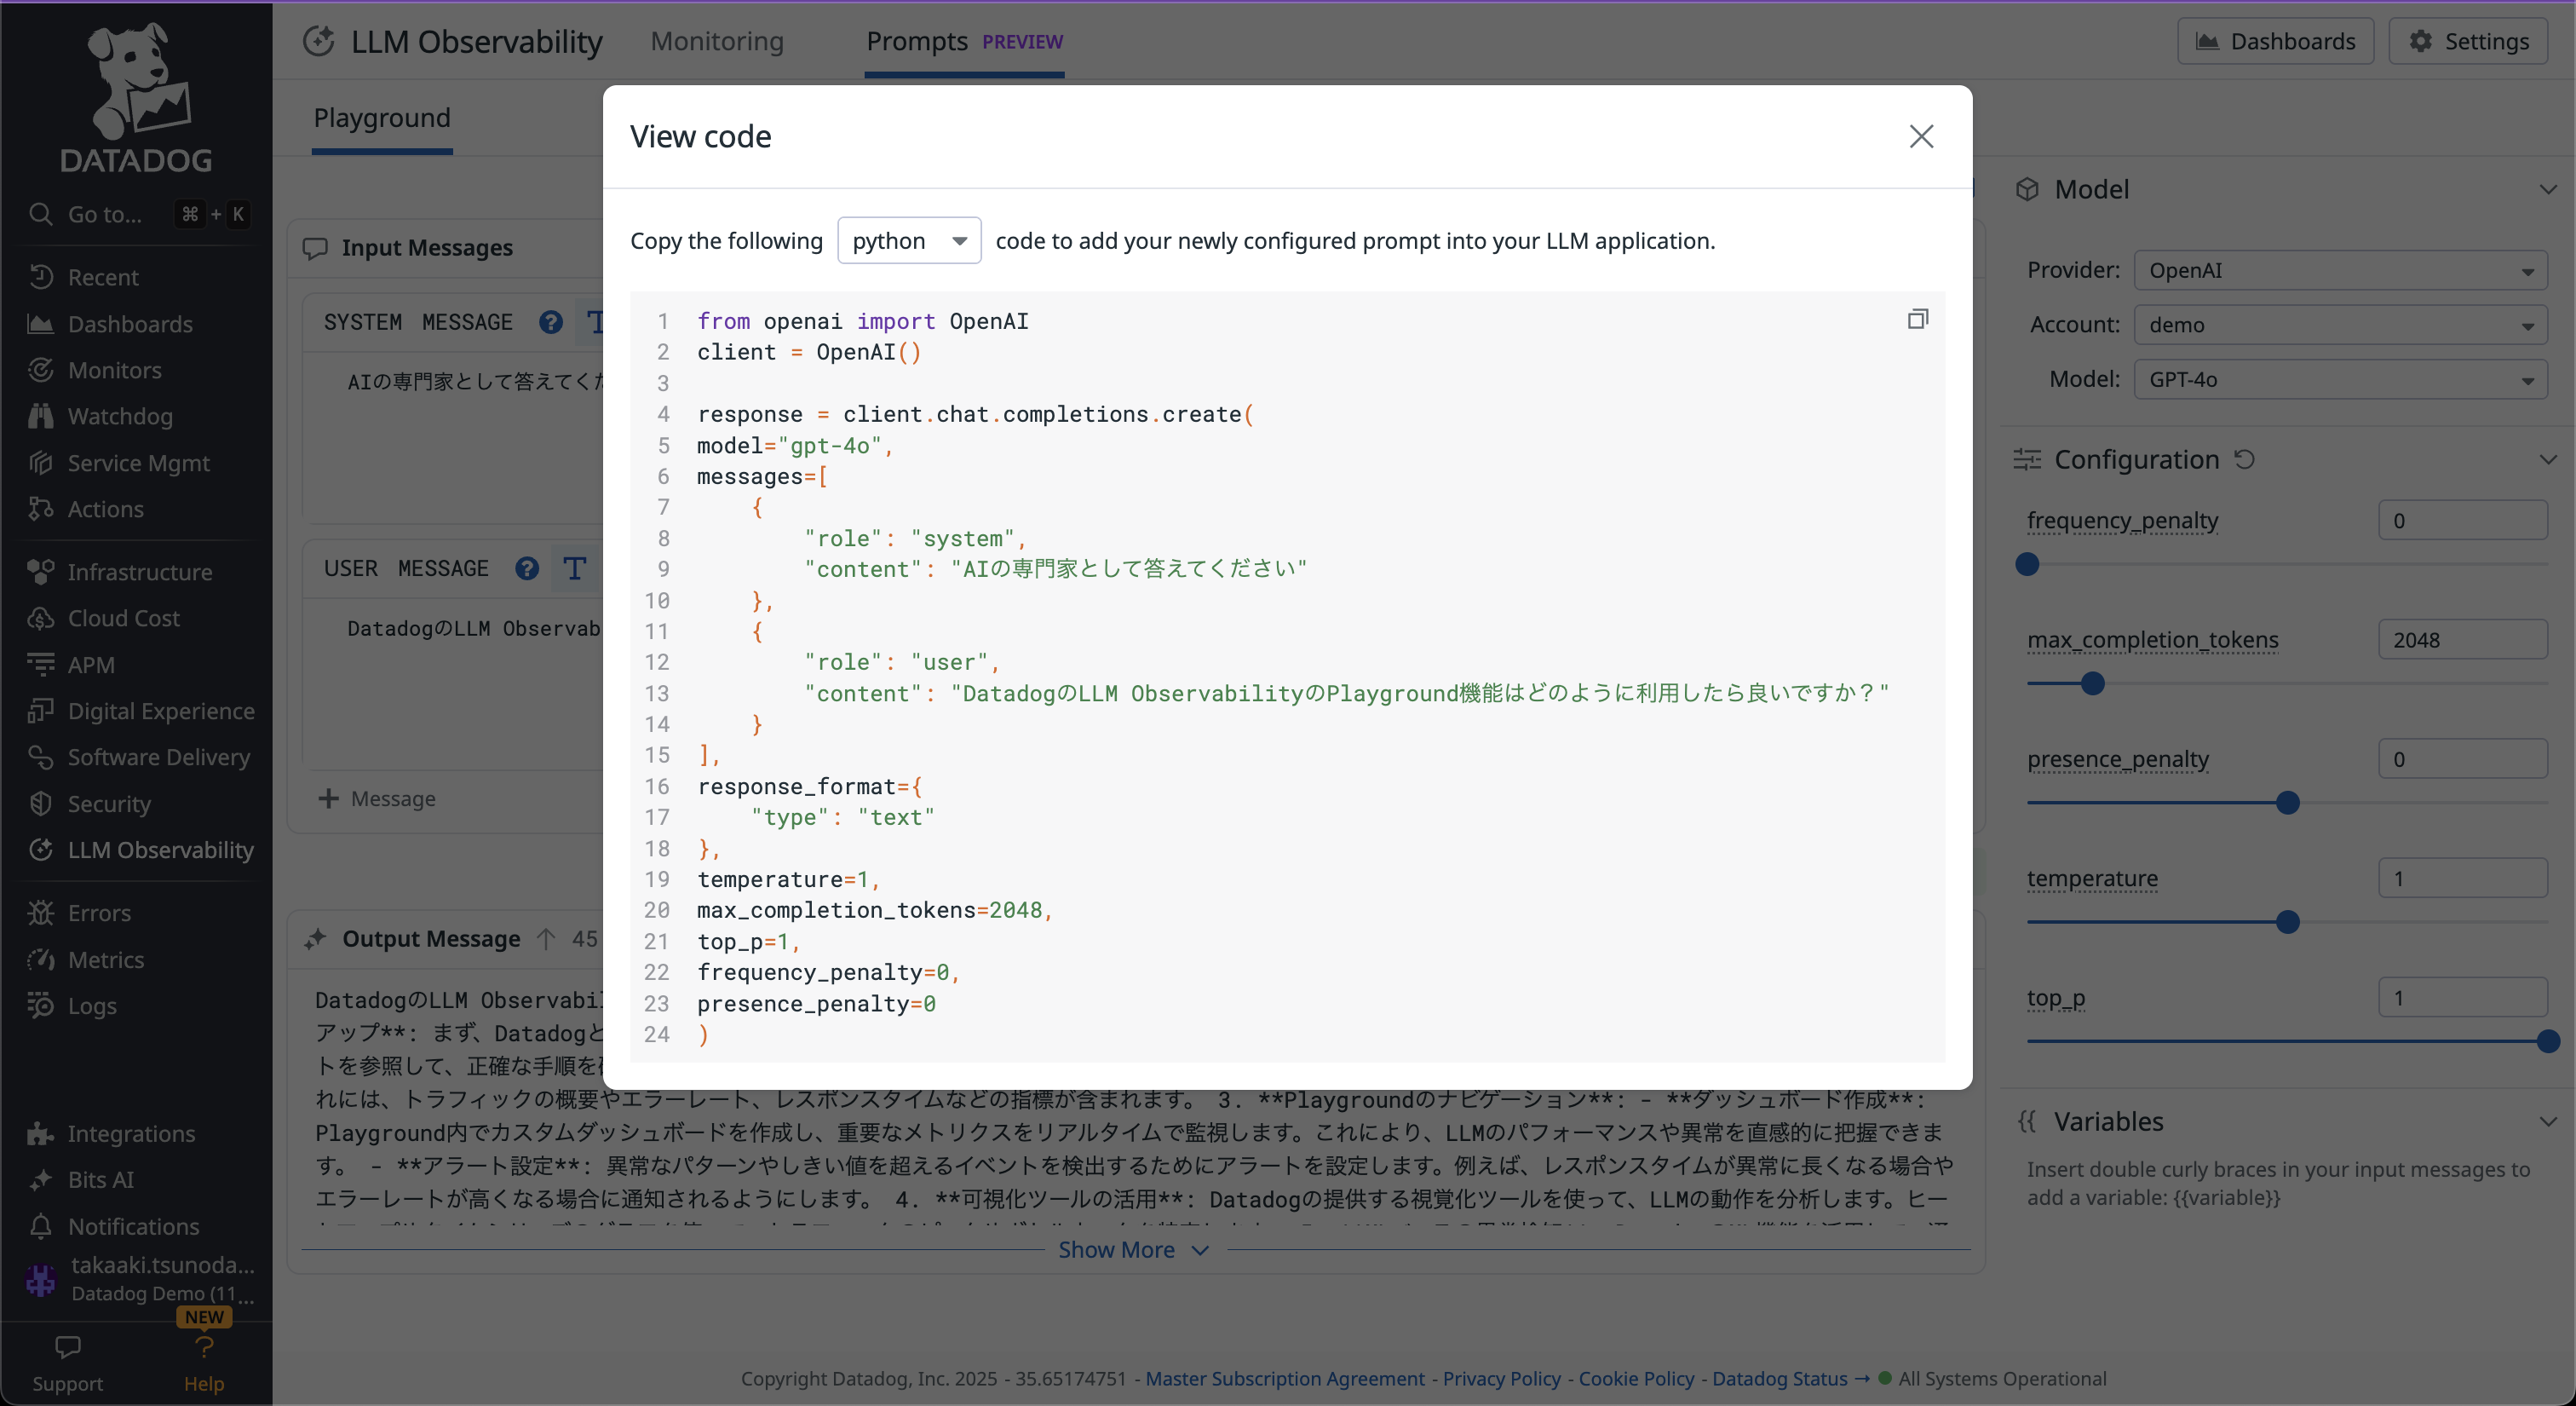Open the Notifications bell item
This screenshot has width=2576, height=1406.
point(132,1226)
